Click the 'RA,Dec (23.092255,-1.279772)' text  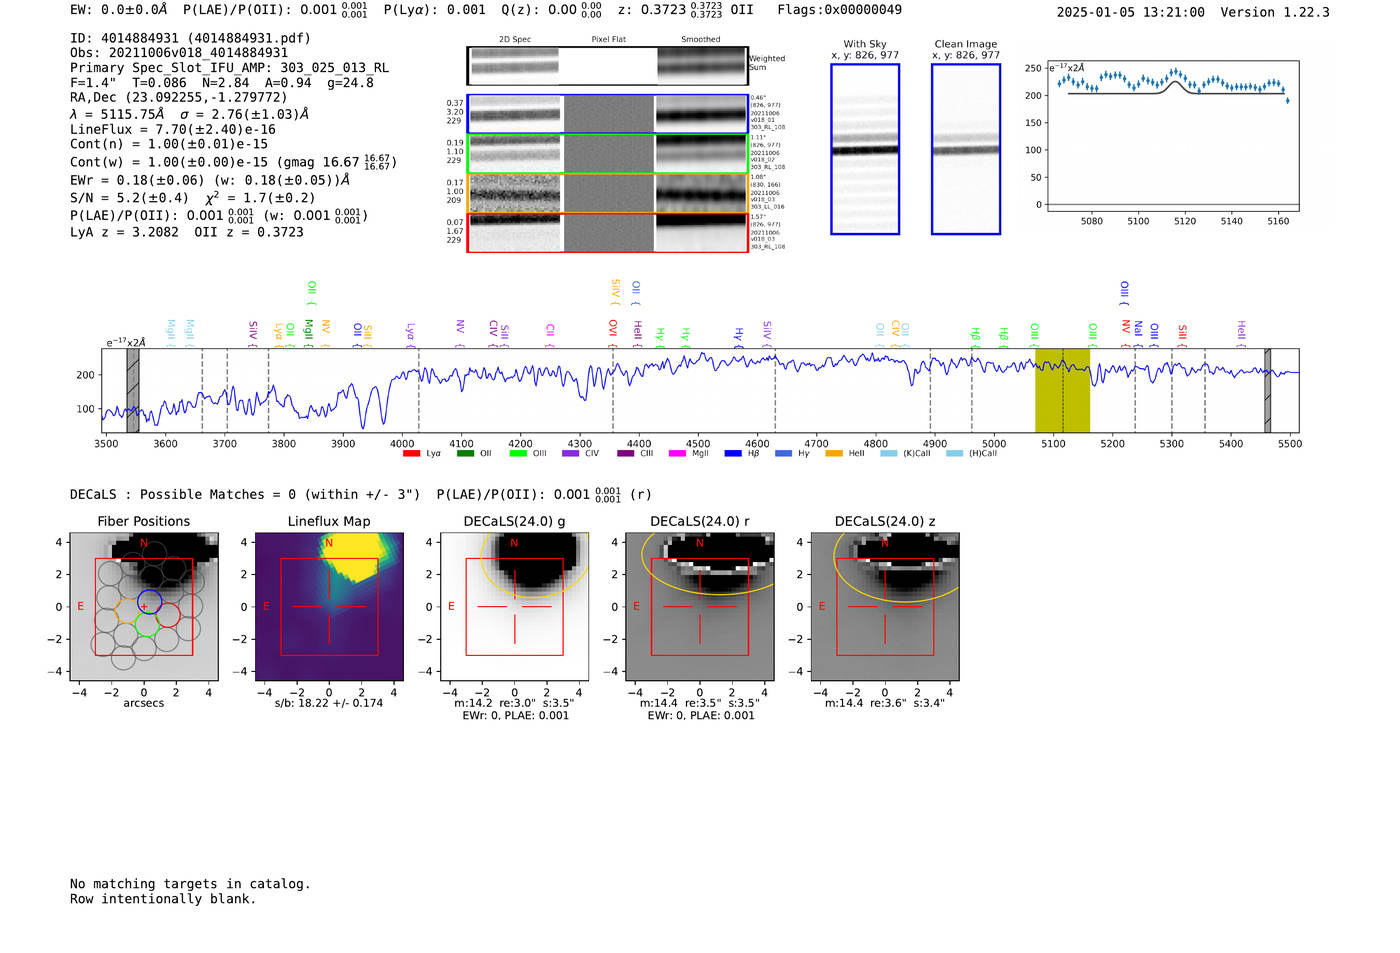click(x=178, y=97)
